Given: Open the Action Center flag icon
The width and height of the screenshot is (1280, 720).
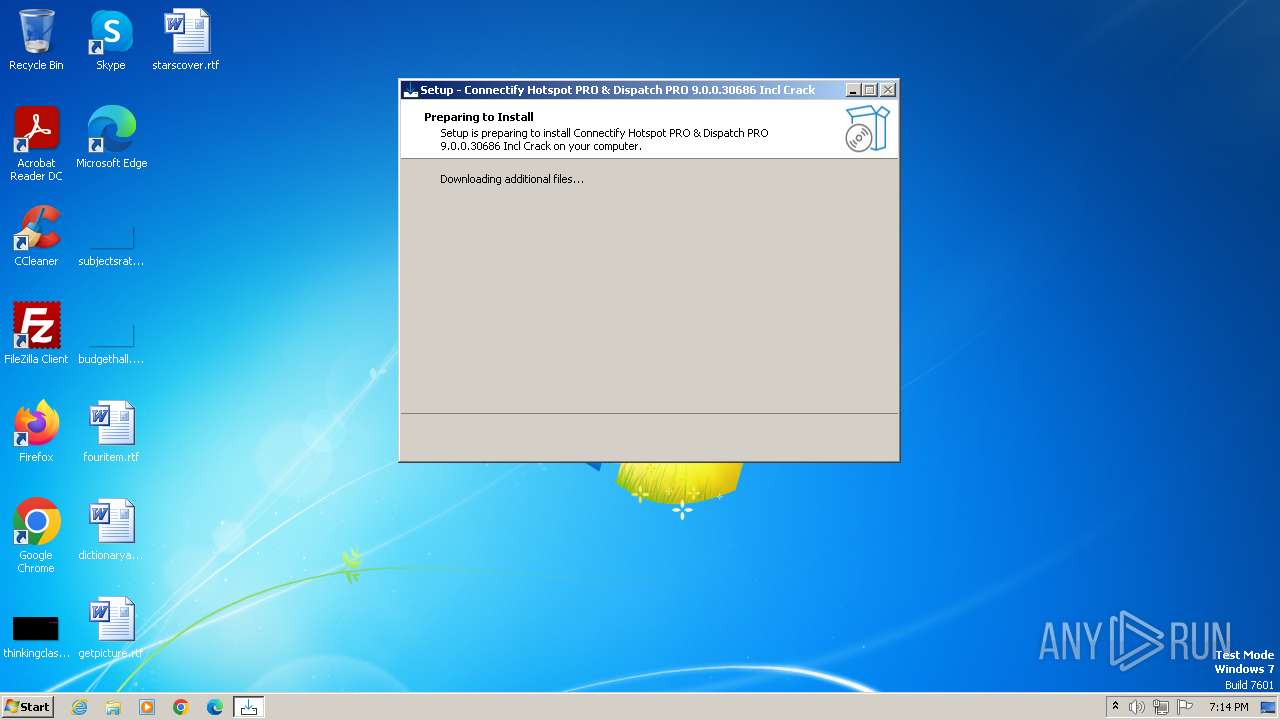Looking at the screenshot, I should point(1185,707).
